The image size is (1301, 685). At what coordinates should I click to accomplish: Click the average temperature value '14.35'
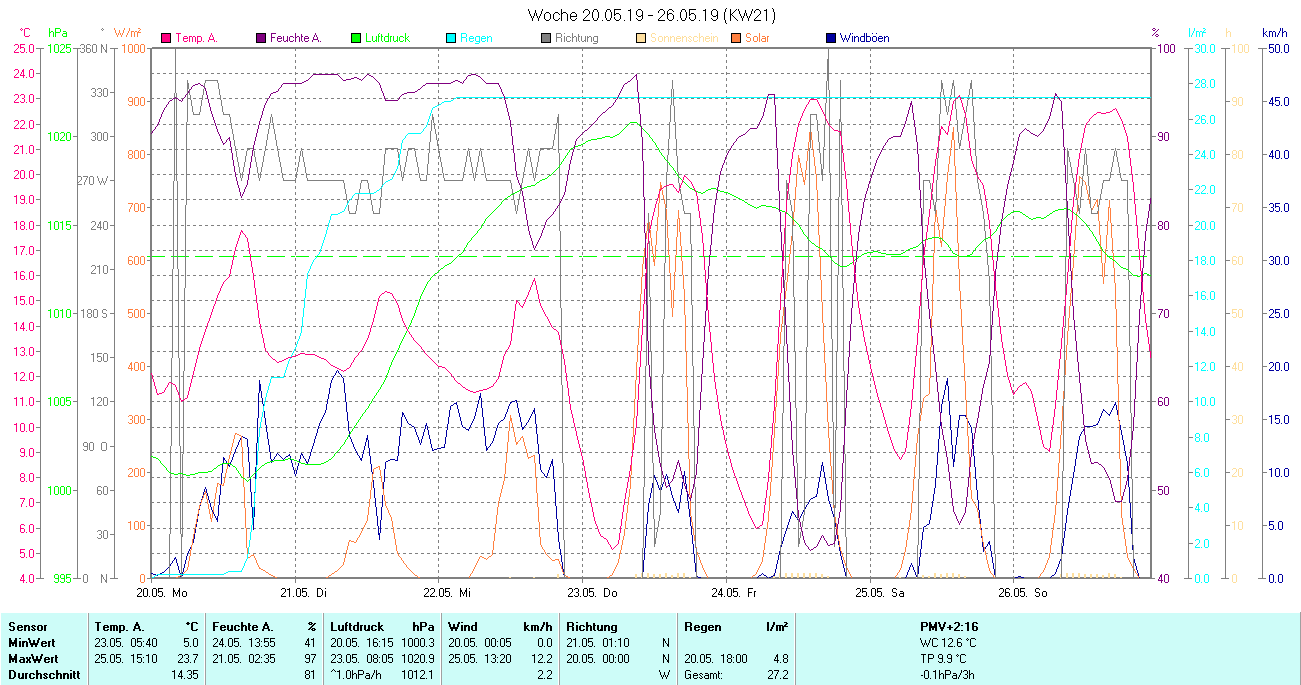tap(185, 675)
